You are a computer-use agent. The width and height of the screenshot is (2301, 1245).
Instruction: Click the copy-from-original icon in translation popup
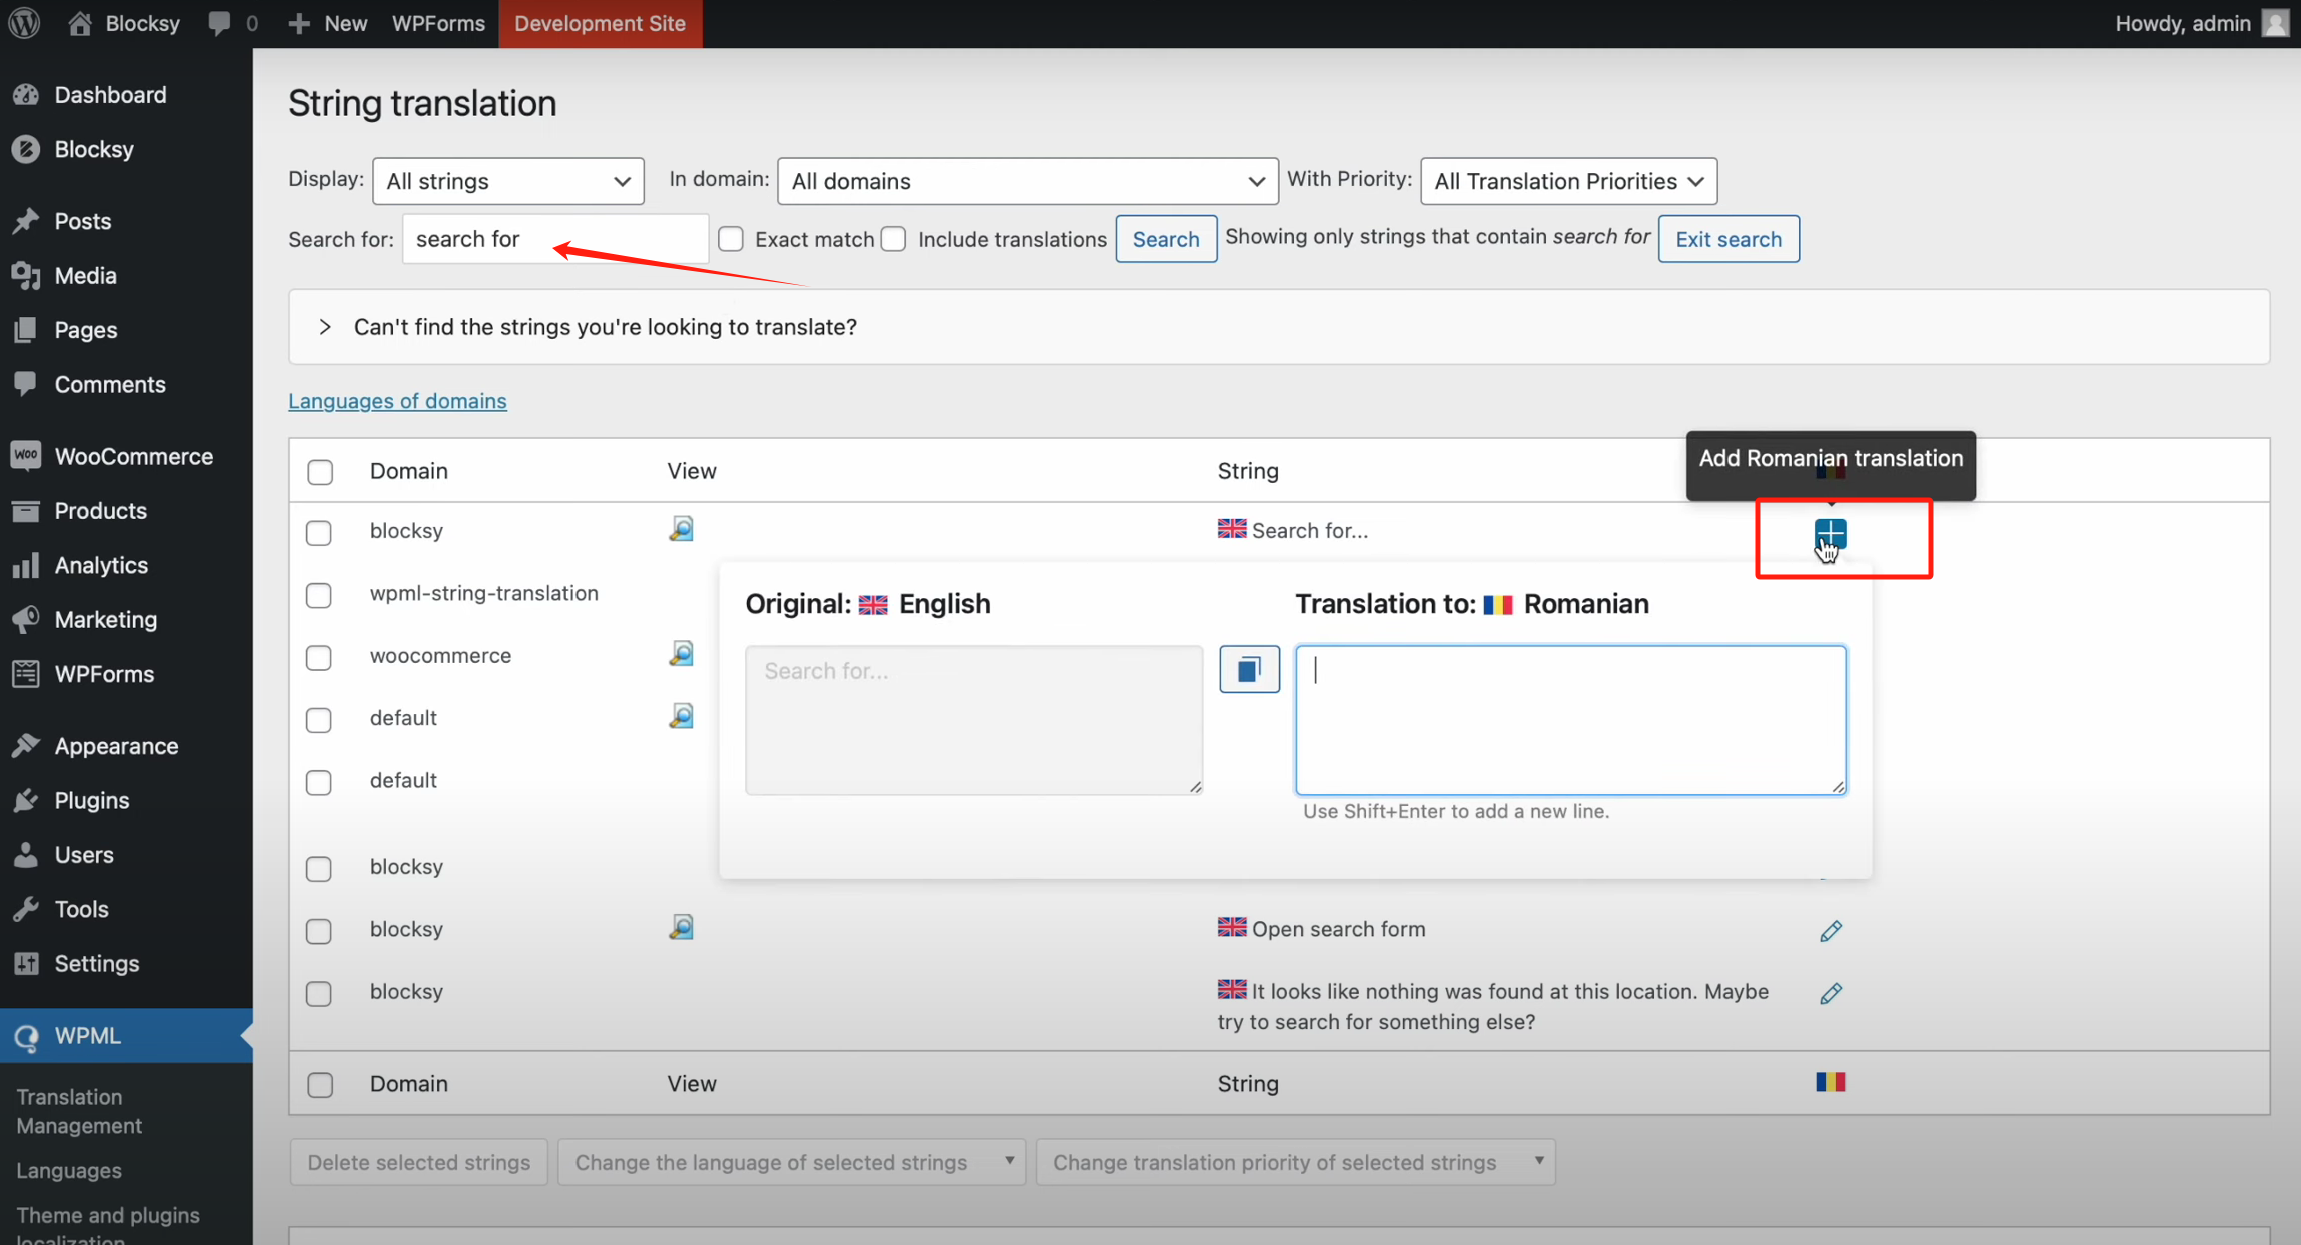[x=1248, y=669]
